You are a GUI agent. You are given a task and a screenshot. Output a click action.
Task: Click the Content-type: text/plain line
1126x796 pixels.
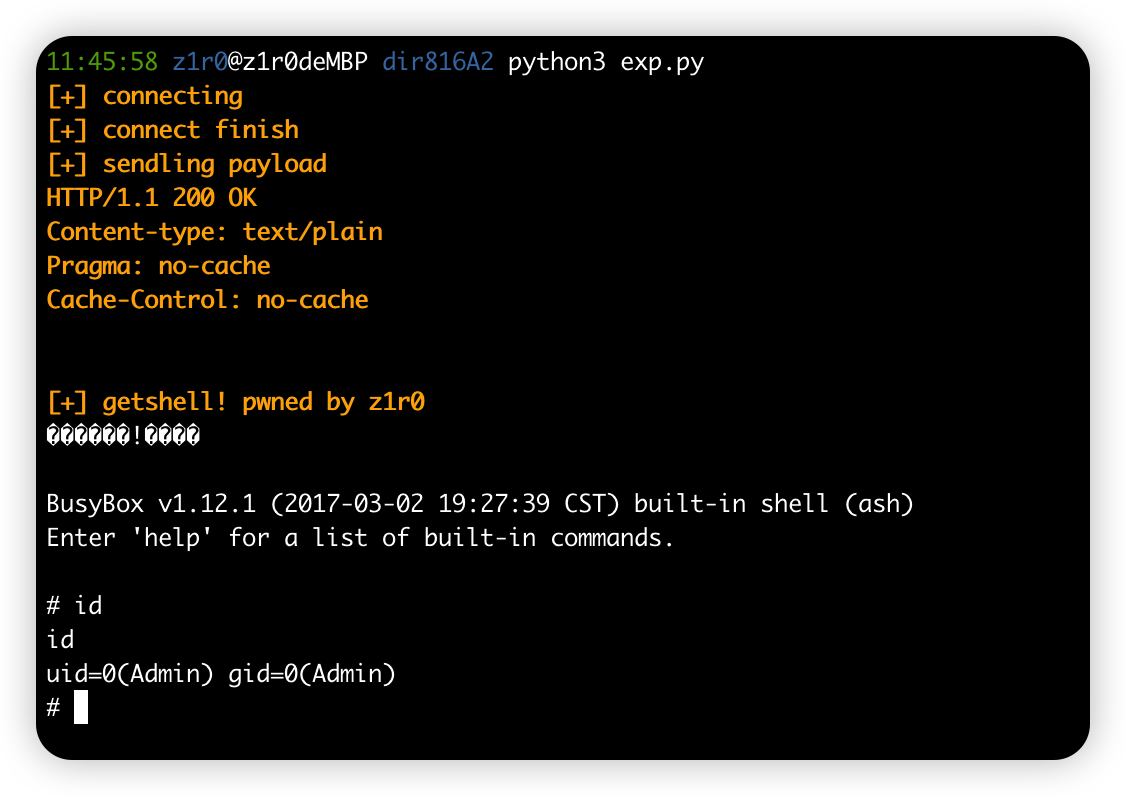pos(215,232)
